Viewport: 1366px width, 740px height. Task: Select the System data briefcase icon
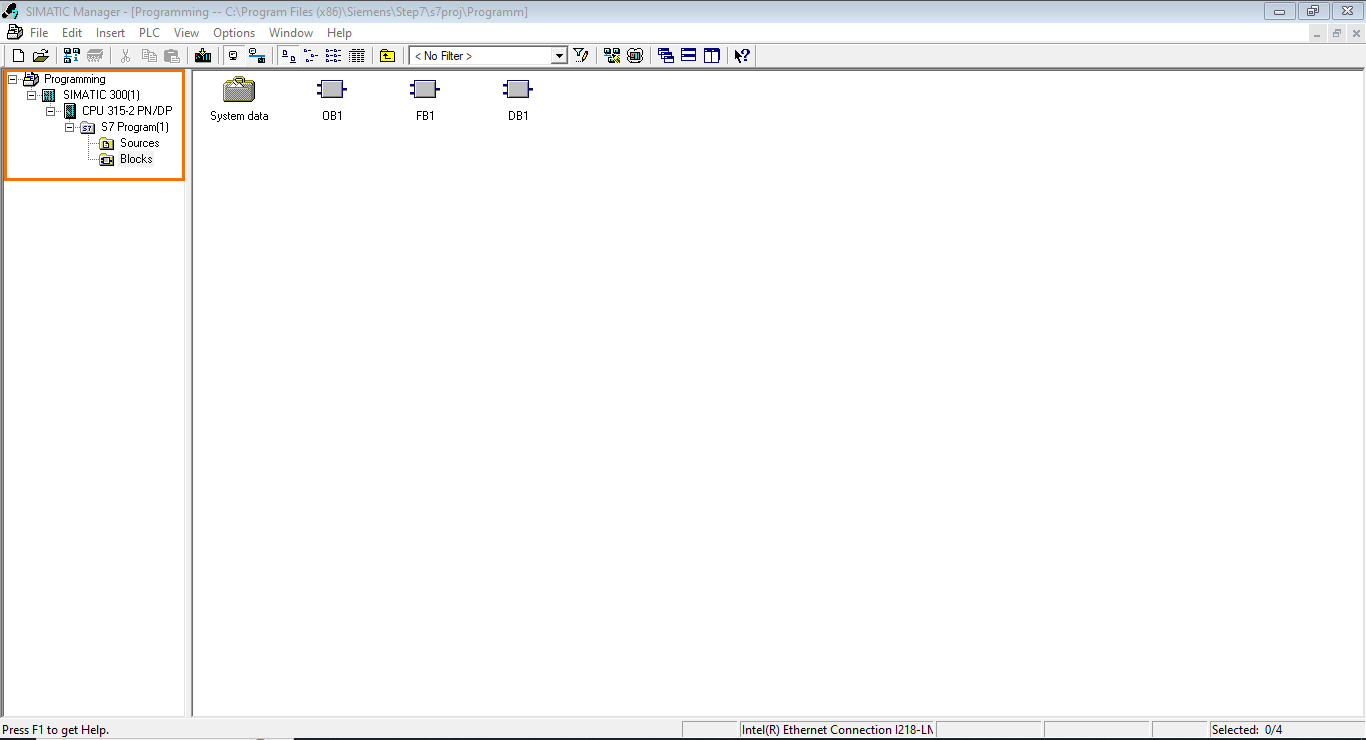(239, 90)
